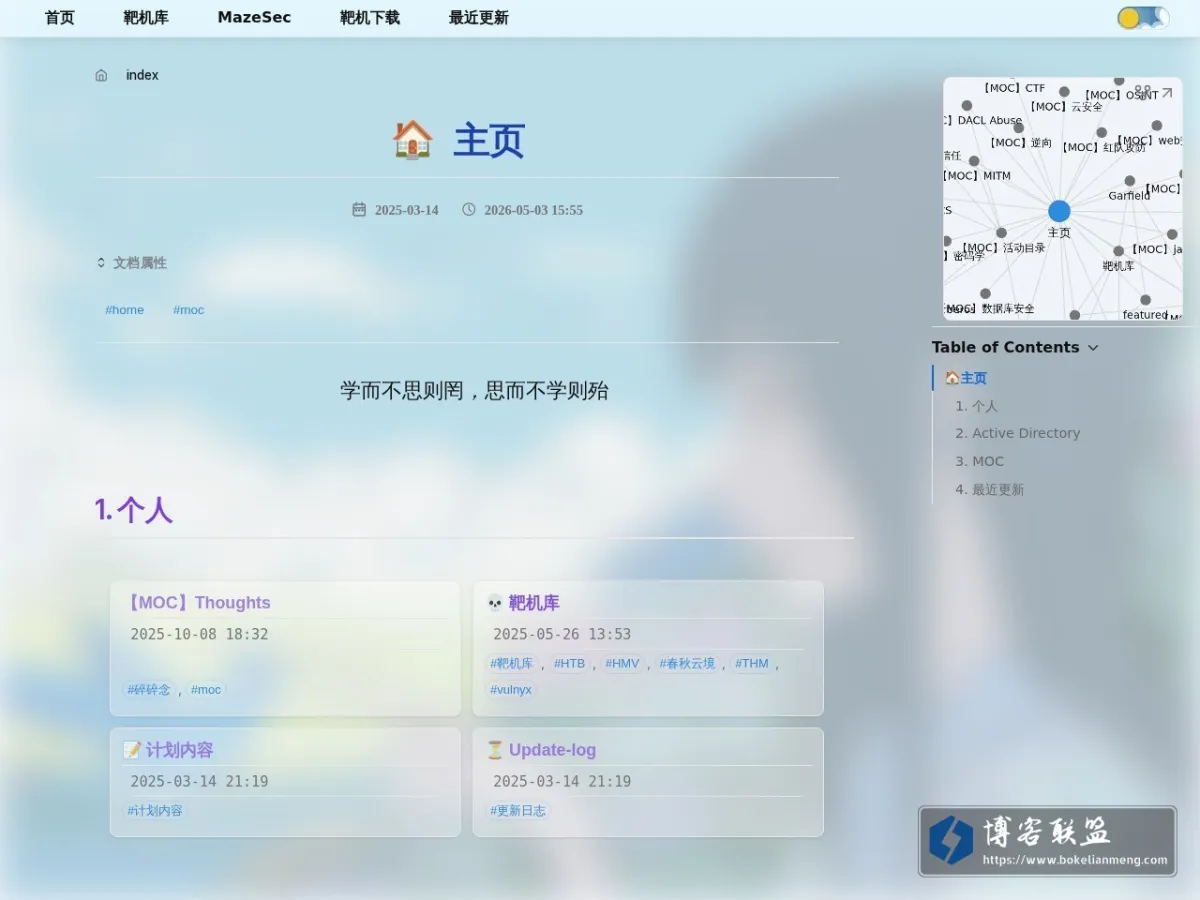Click the house emoji in page title
Image resolution: width=1200 pixels, height=900 pixels.
(412, 140)
